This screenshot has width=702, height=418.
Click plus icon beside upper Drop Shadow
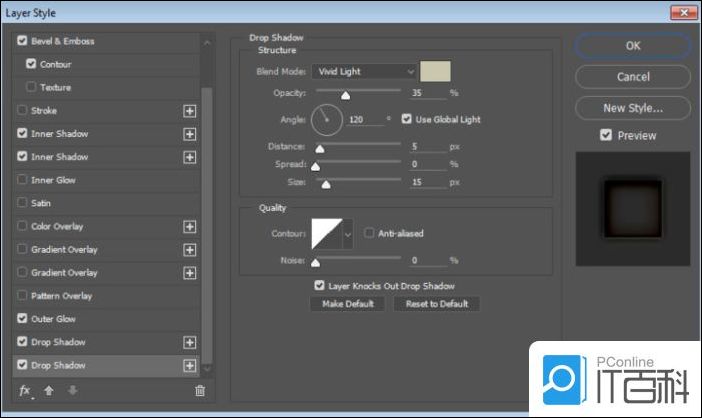[x=190, y=342]
